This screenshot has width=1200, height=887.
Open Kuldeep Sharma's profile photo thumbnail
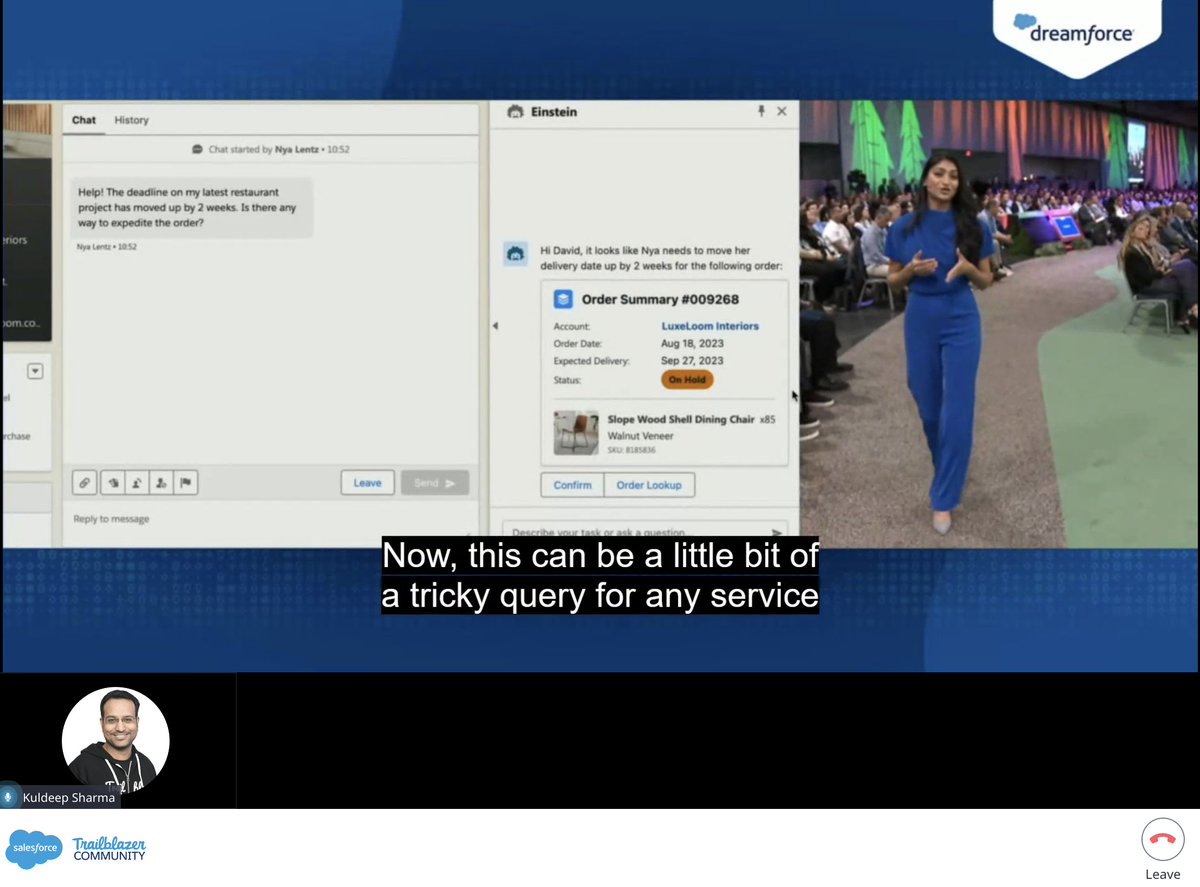coord(115,741)
